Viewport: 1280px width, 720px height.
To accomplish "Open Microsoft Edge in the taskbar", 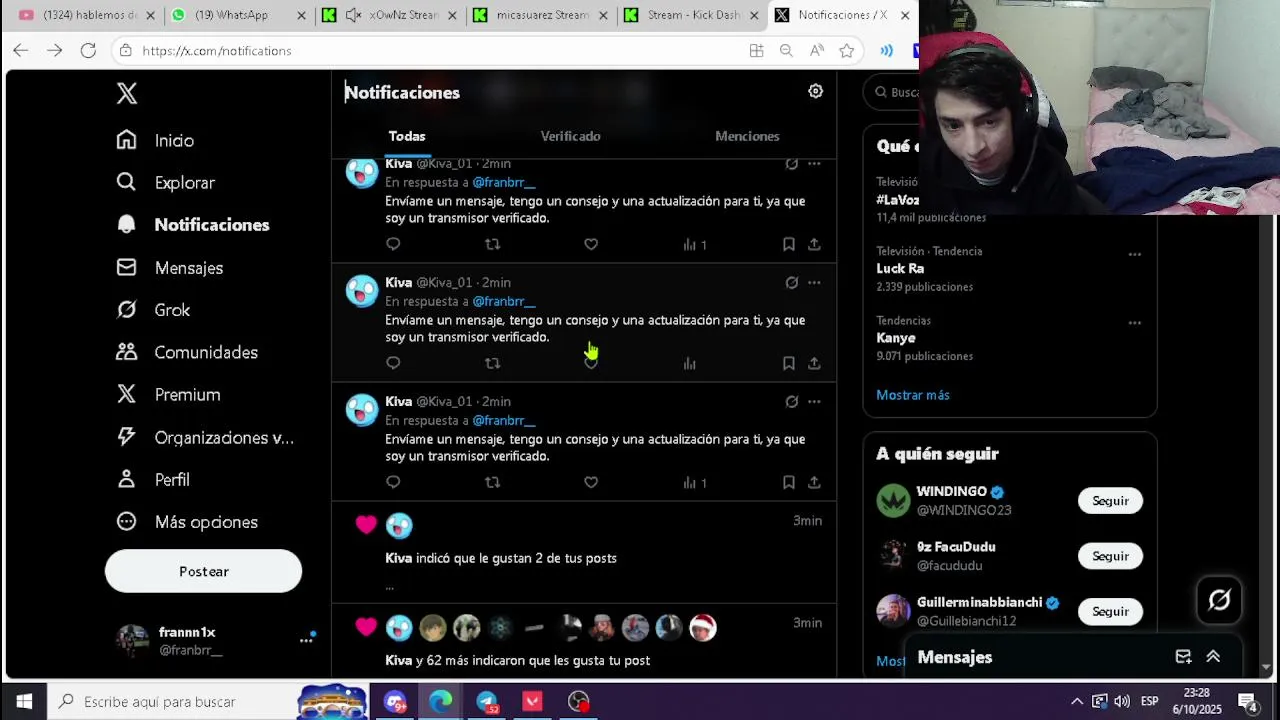I will pyautogui.click(x=441, y=701).
